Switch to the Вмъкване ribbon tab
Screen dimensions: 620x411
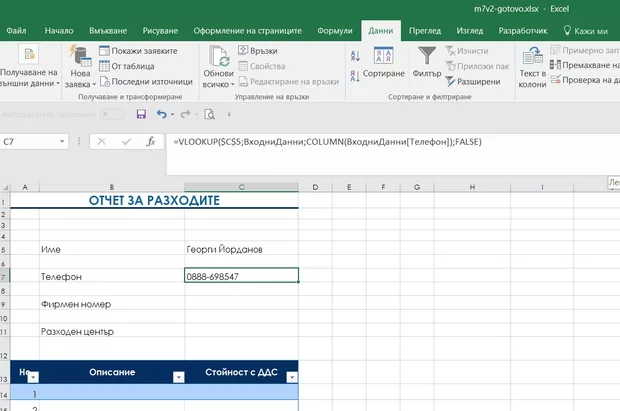(x=109, y=31)
